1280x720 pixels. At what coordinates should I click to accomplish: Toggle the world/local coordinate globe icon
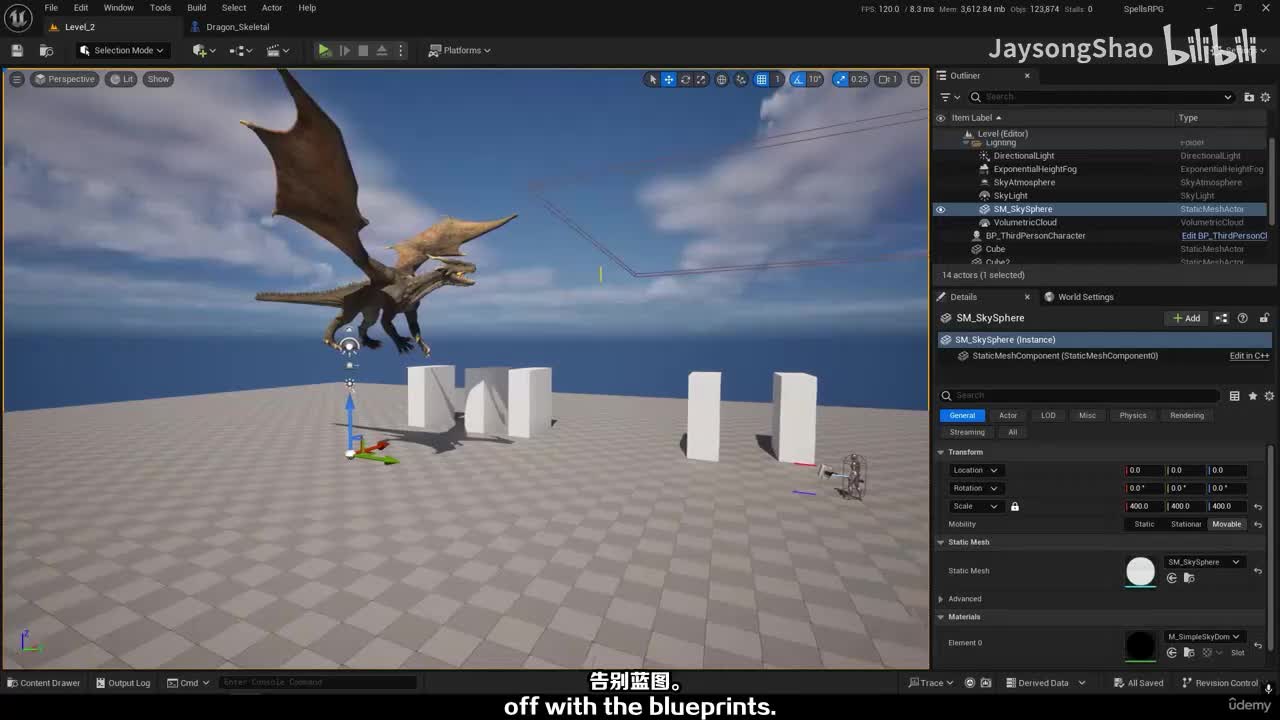click(x=722, y=79)
